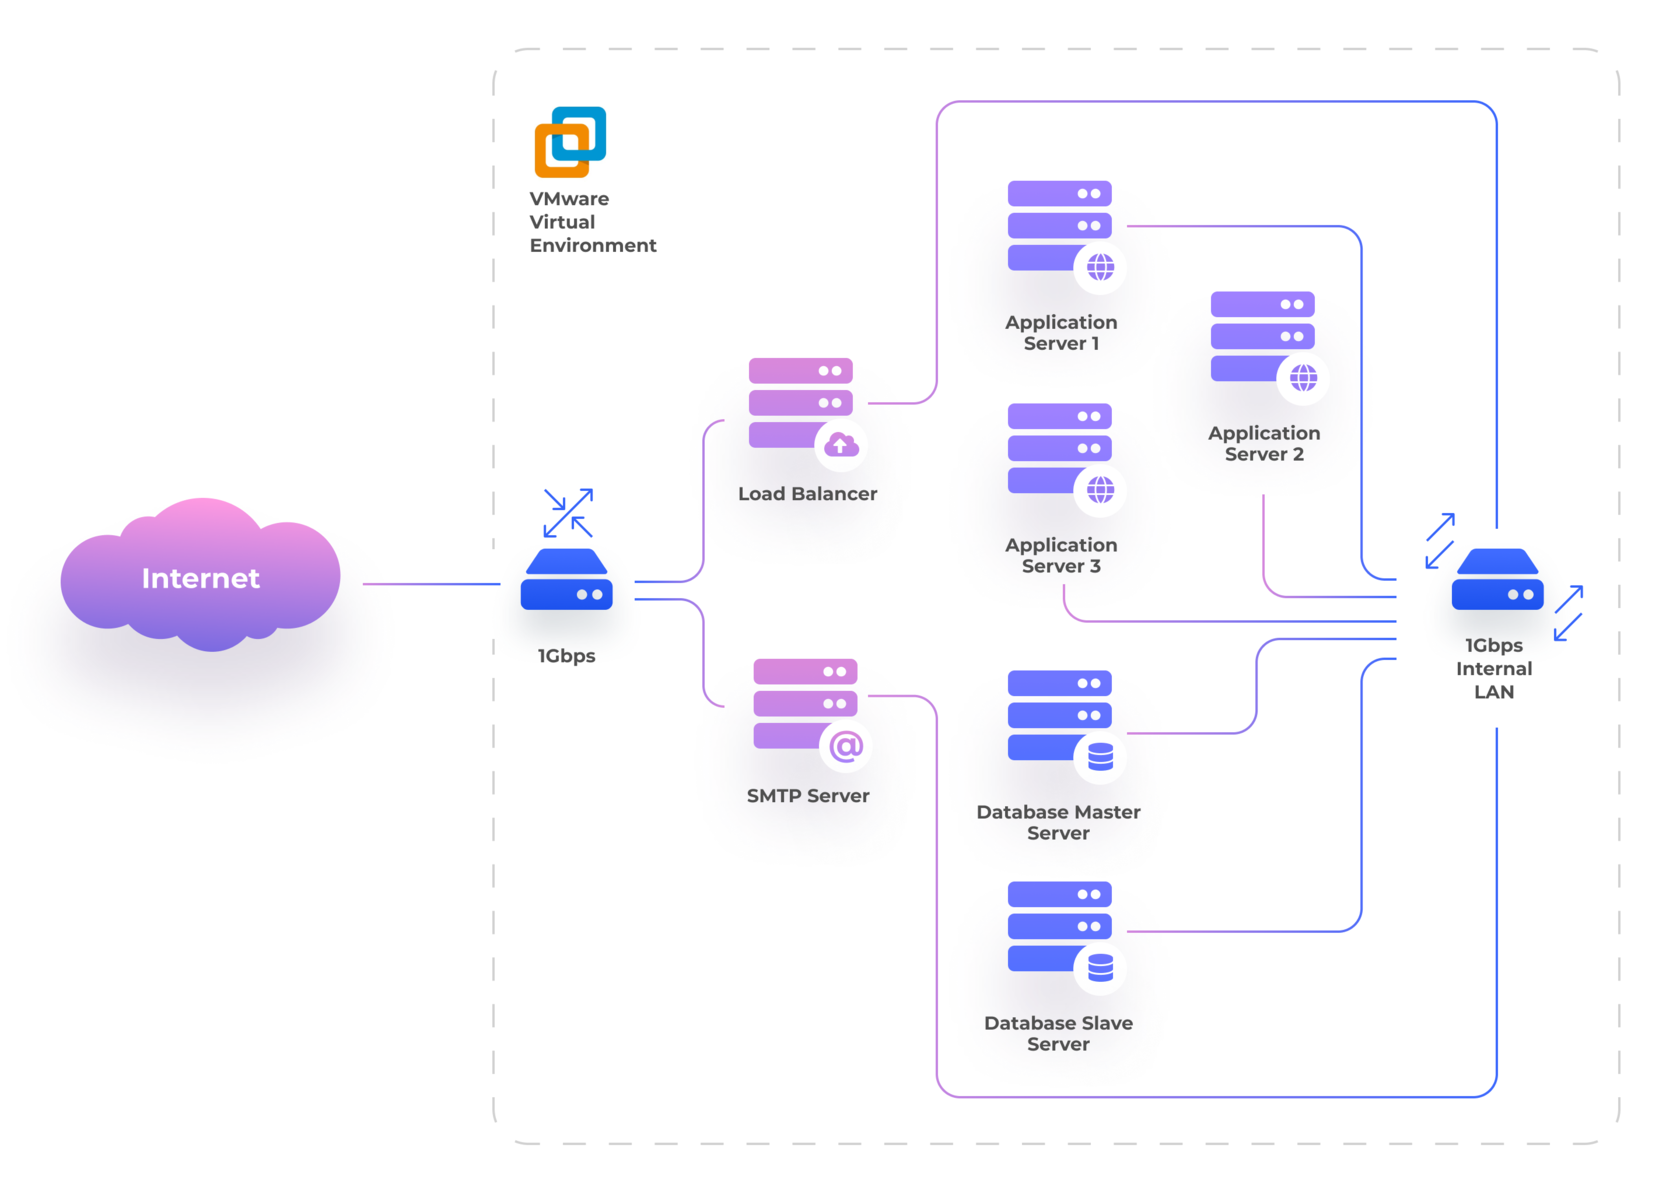Screen dimensions: 1680x1194
Task: Click the 'Application Server 1' label
Action: coord(1061,333)
